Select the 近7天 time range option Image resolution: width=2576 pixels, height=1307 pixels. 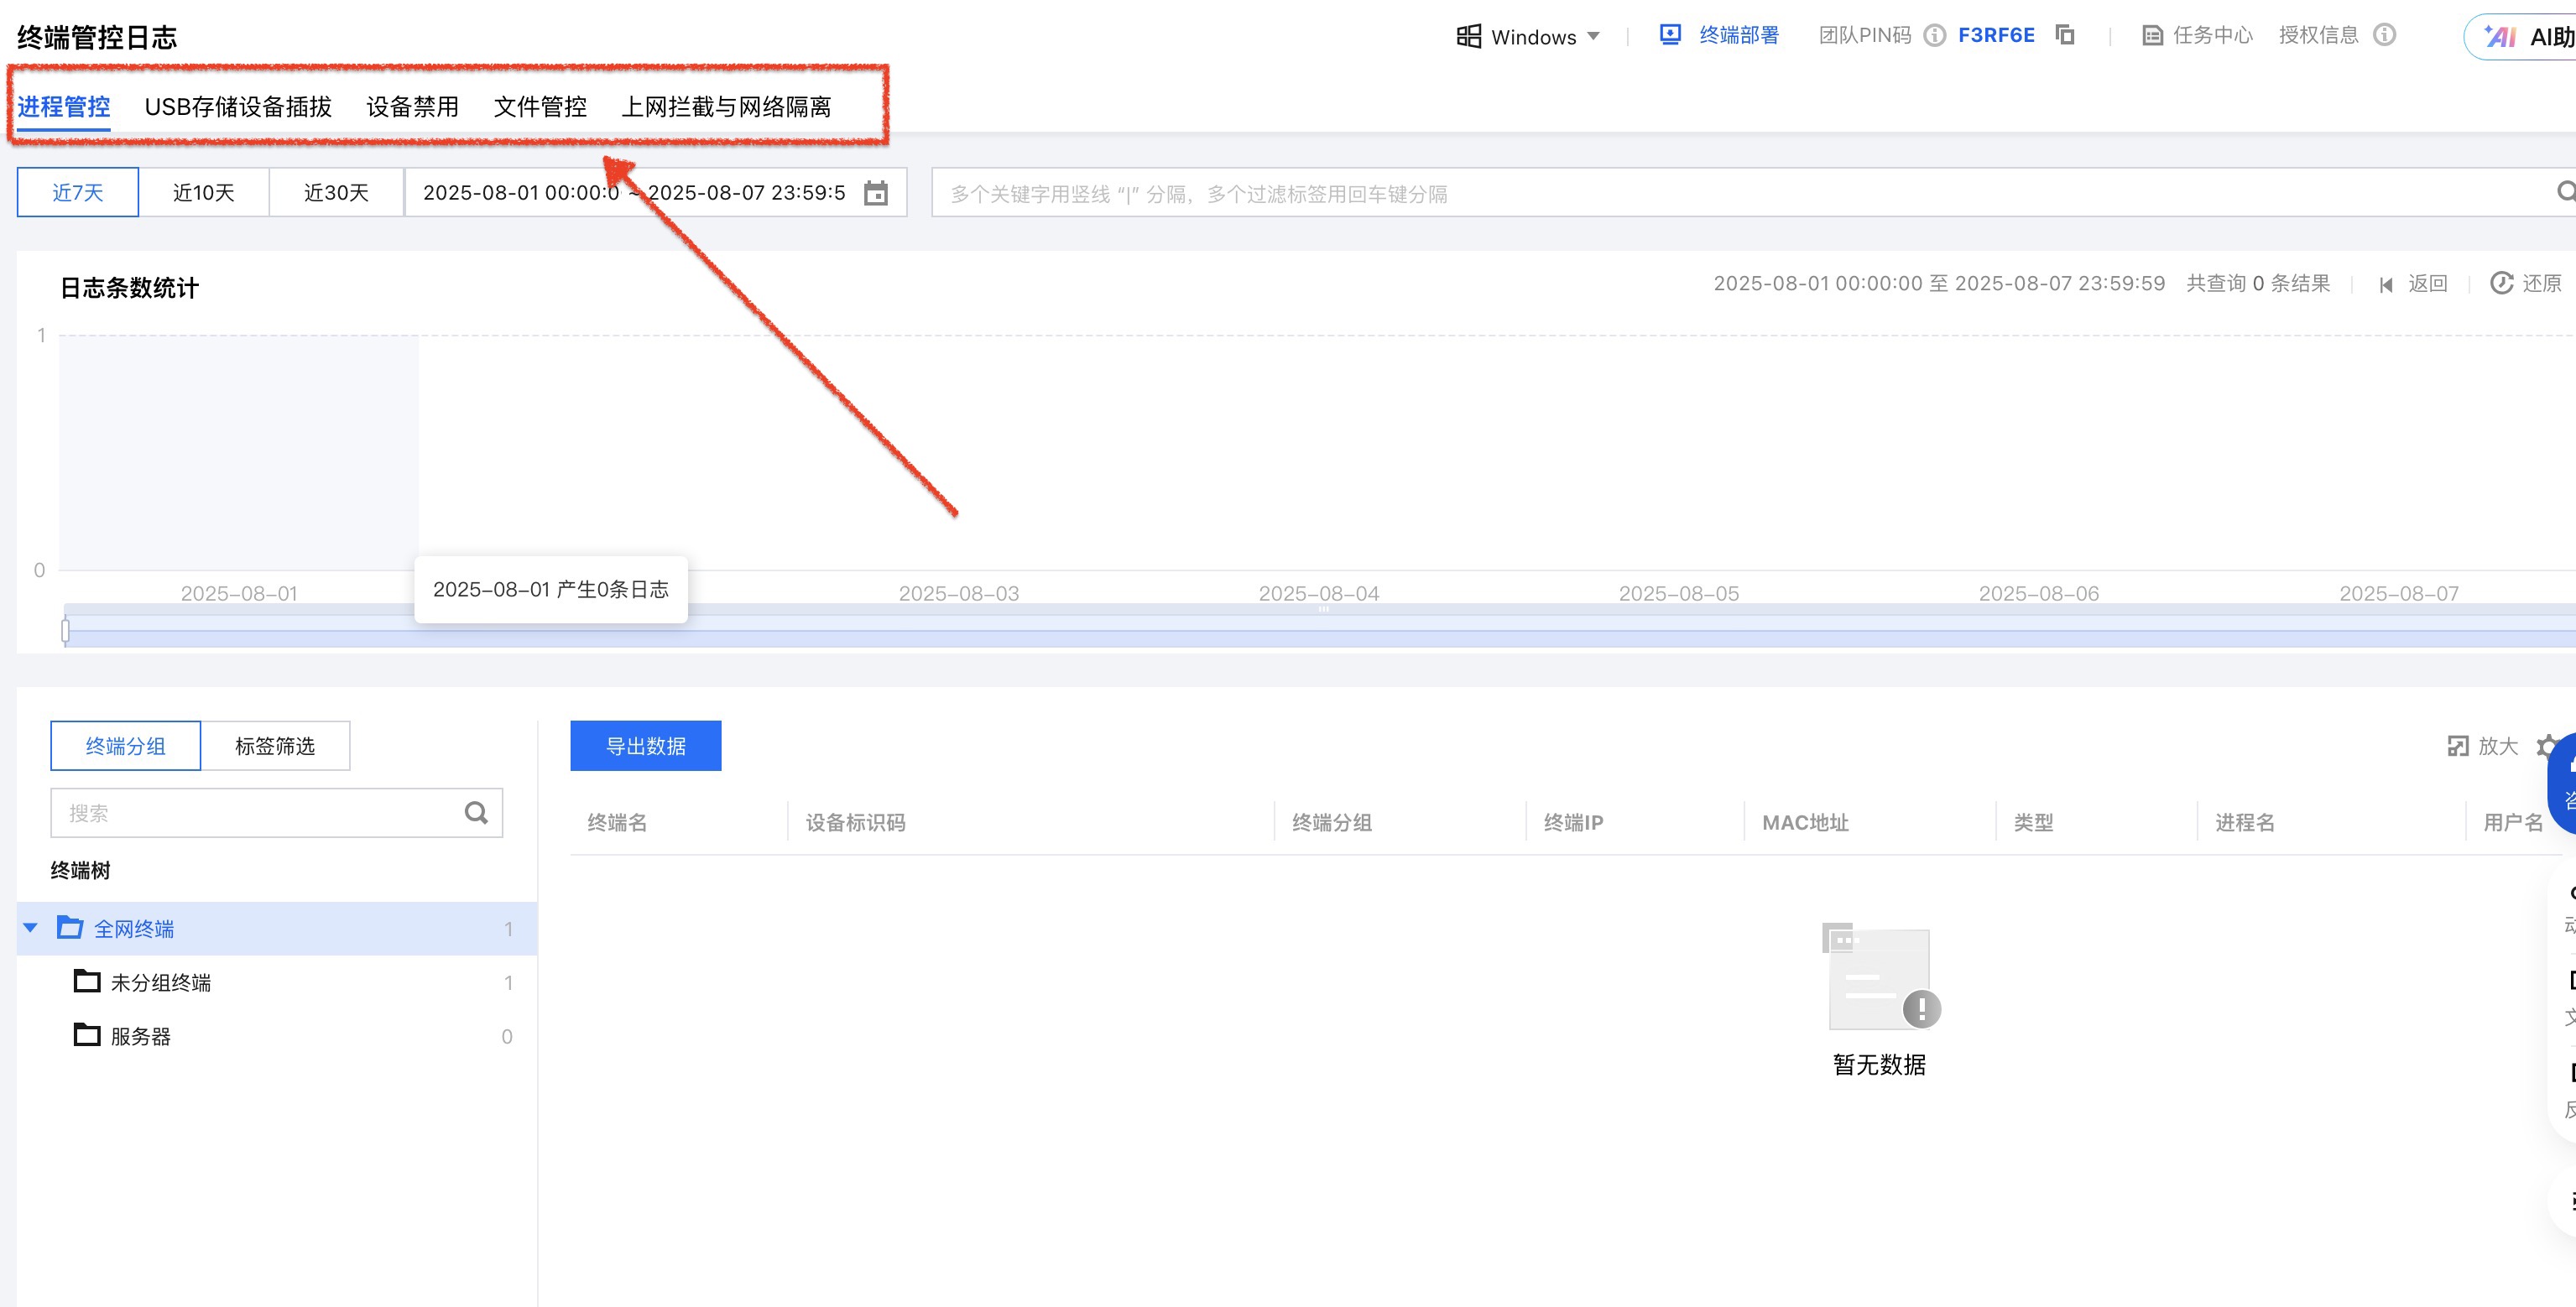78,193
